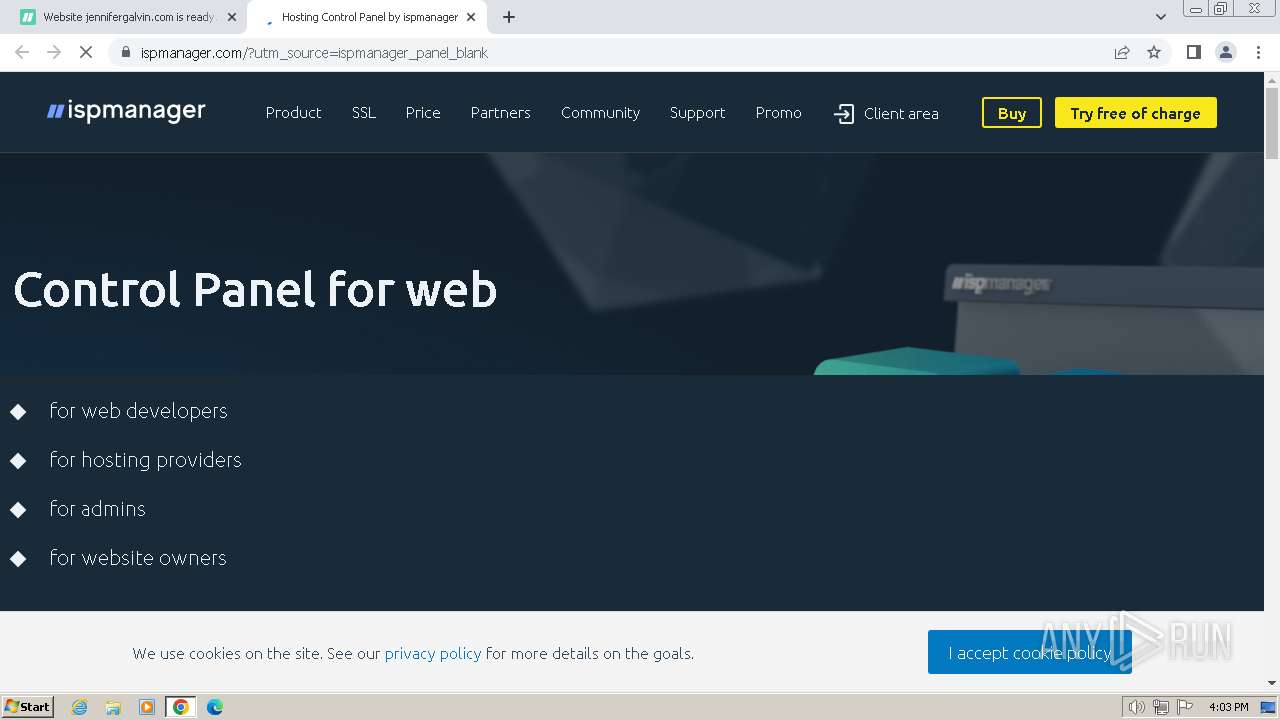Open the privacy policy link

pos(433,653)
